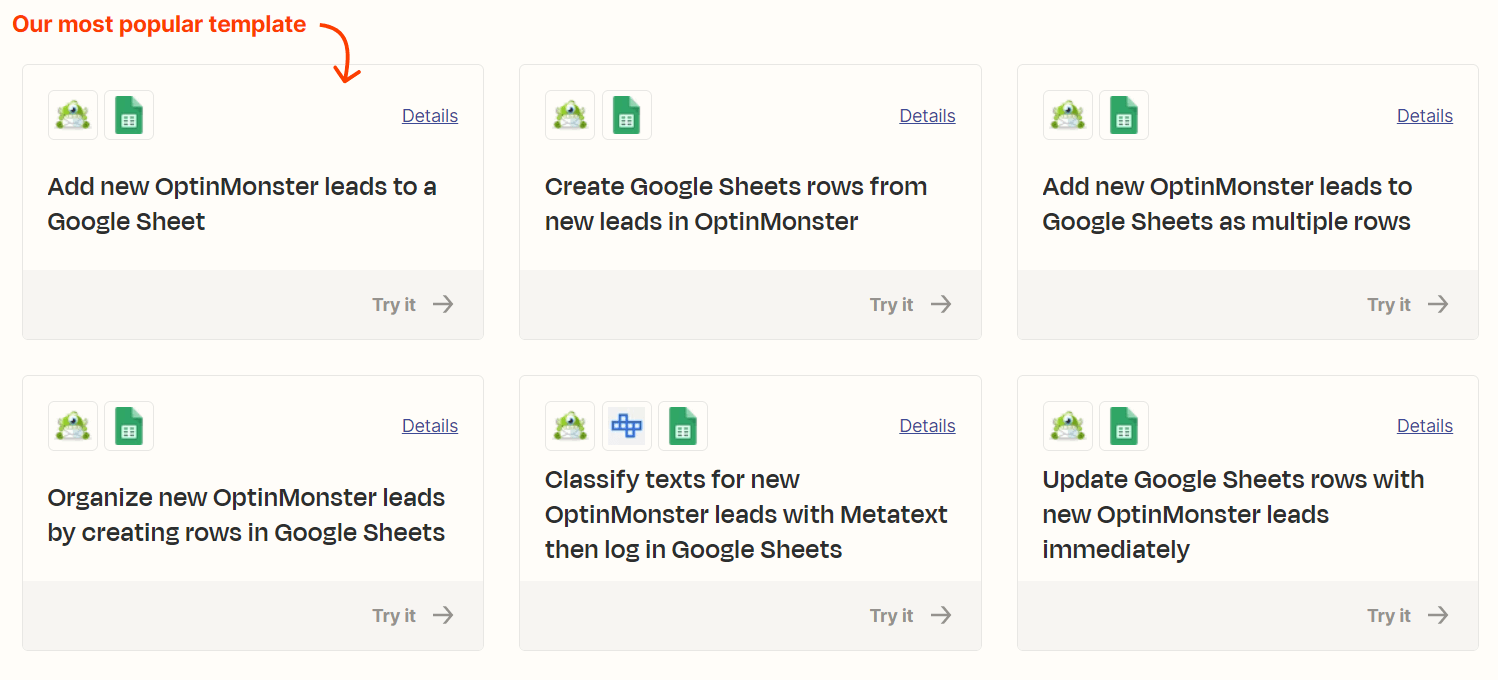Click the Google Sheets icon on 'Add new OptinMonster leads to a Google Sheet'
The image size is (1498, 680).
pyautogui.click(x=128, y=115)
